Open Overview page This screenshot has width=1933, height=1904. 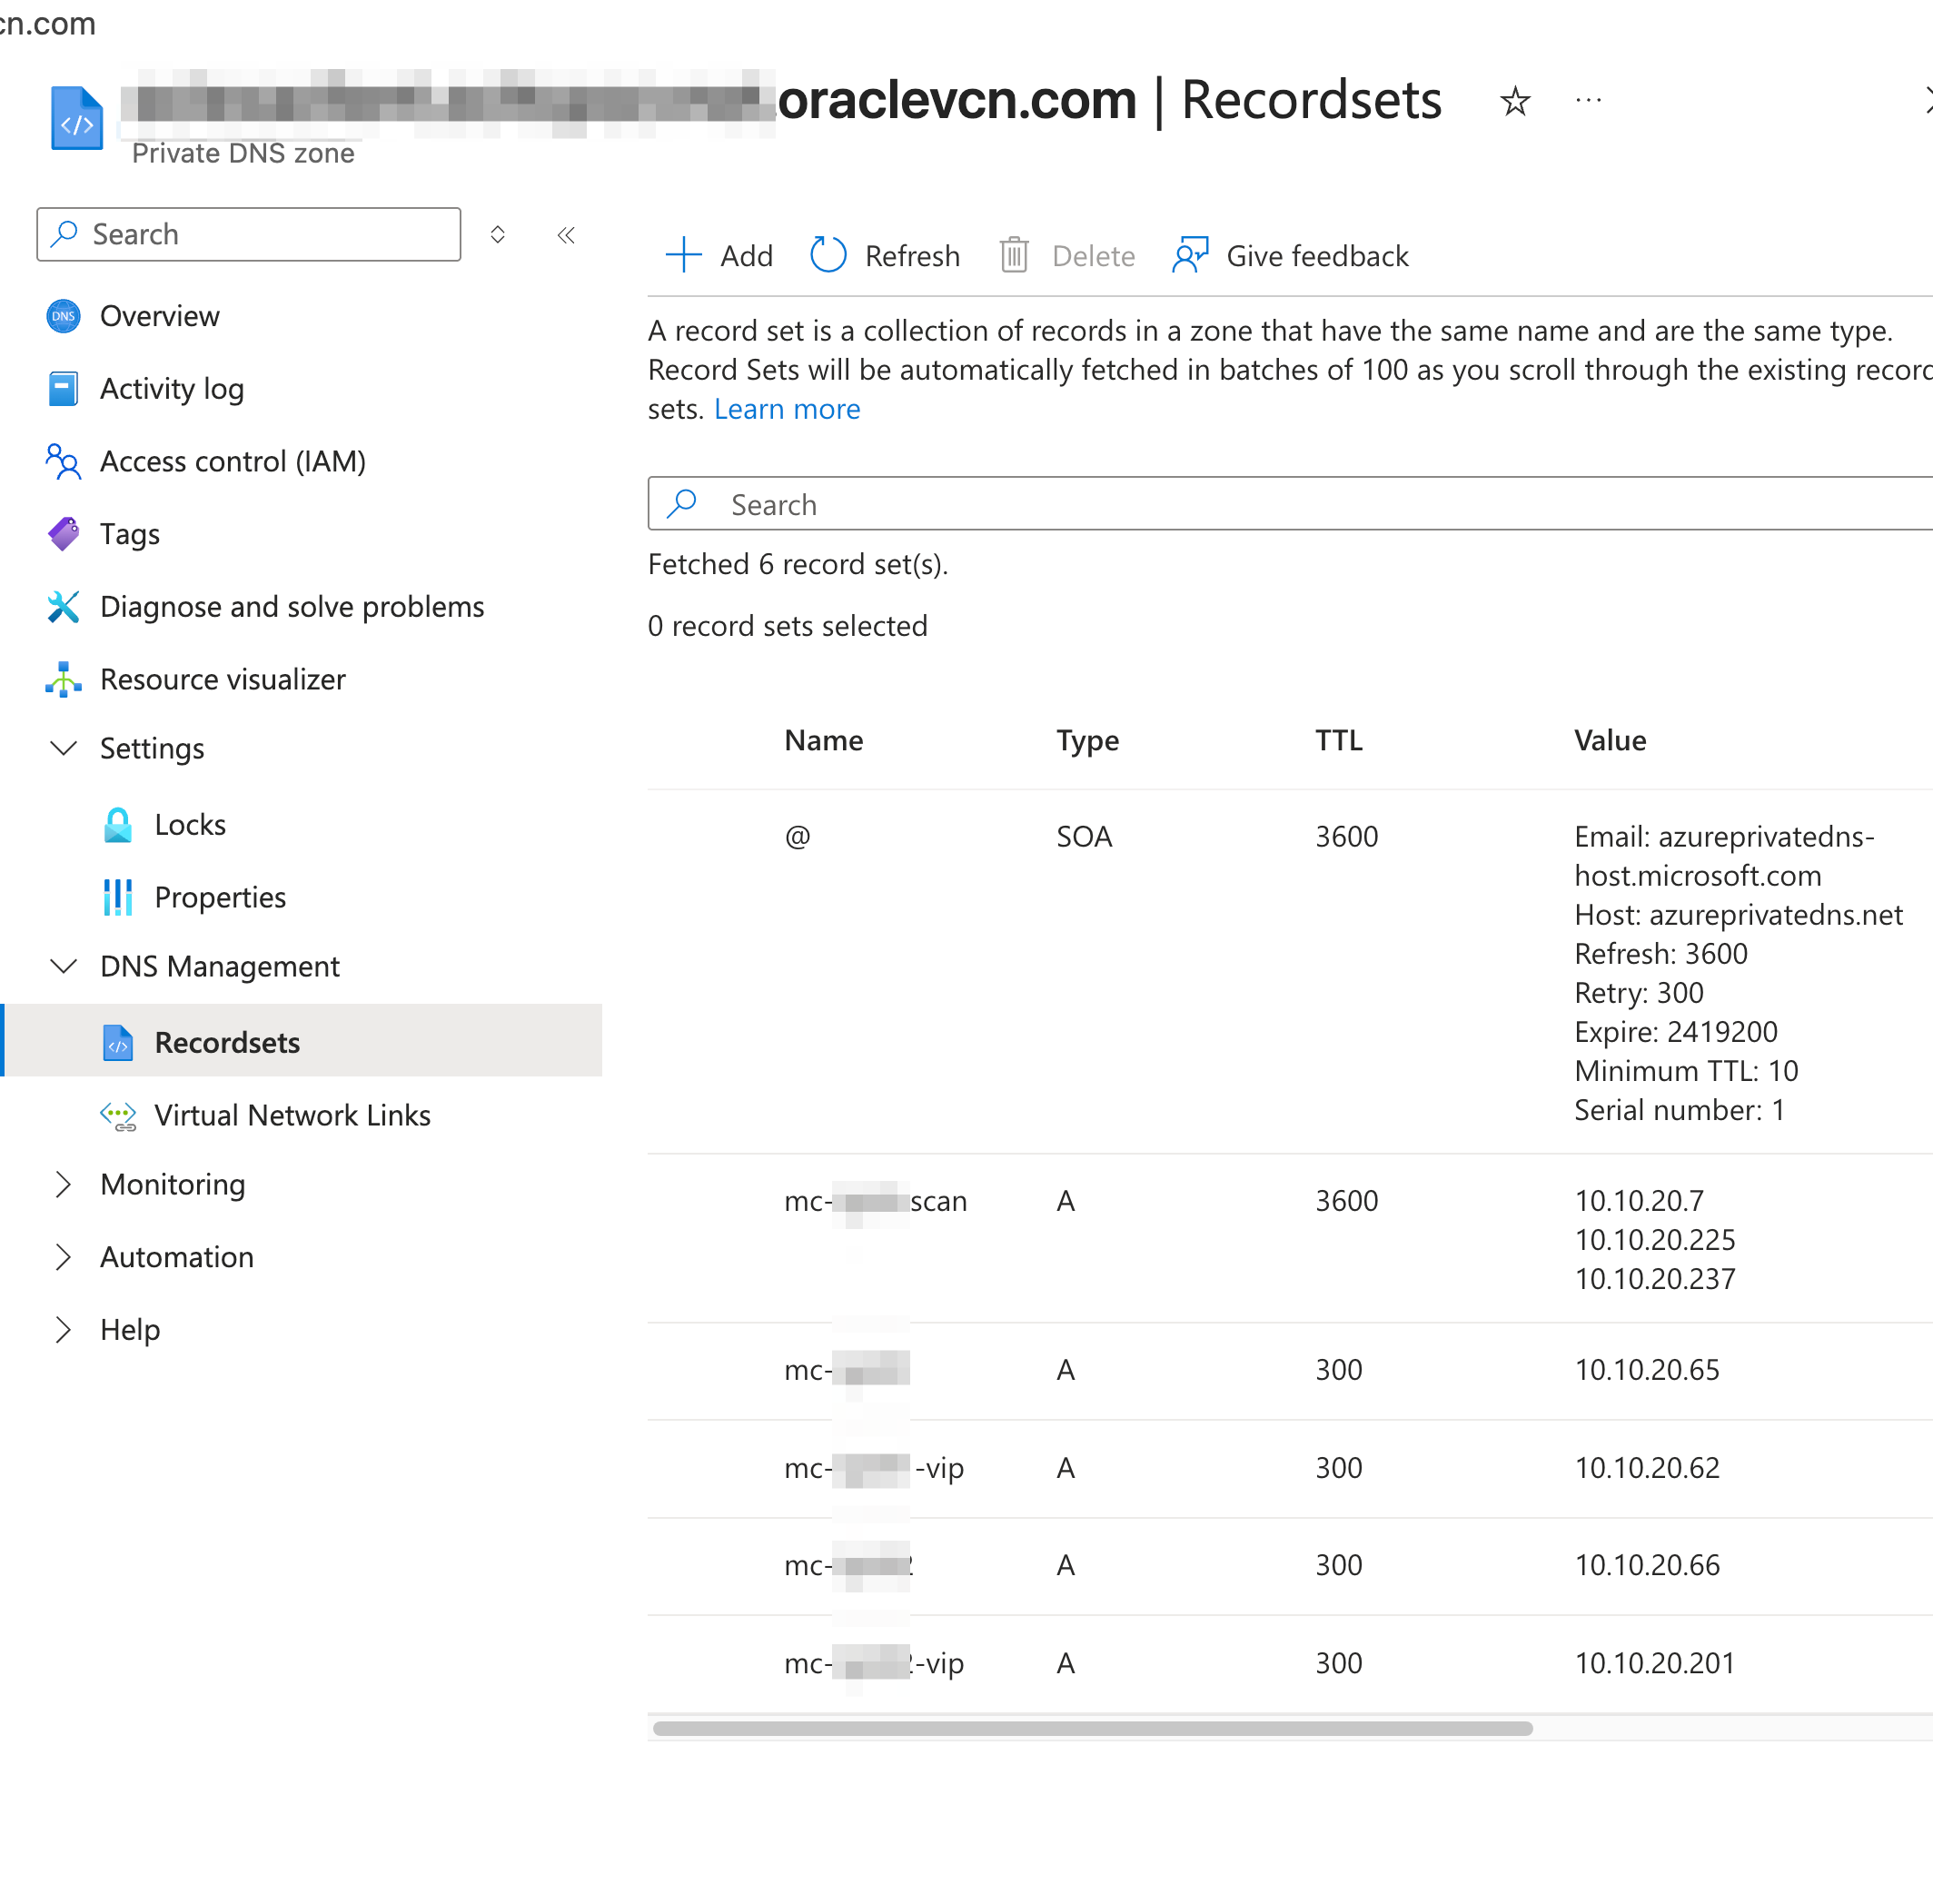pyautogui.click(x=159, y=316)
